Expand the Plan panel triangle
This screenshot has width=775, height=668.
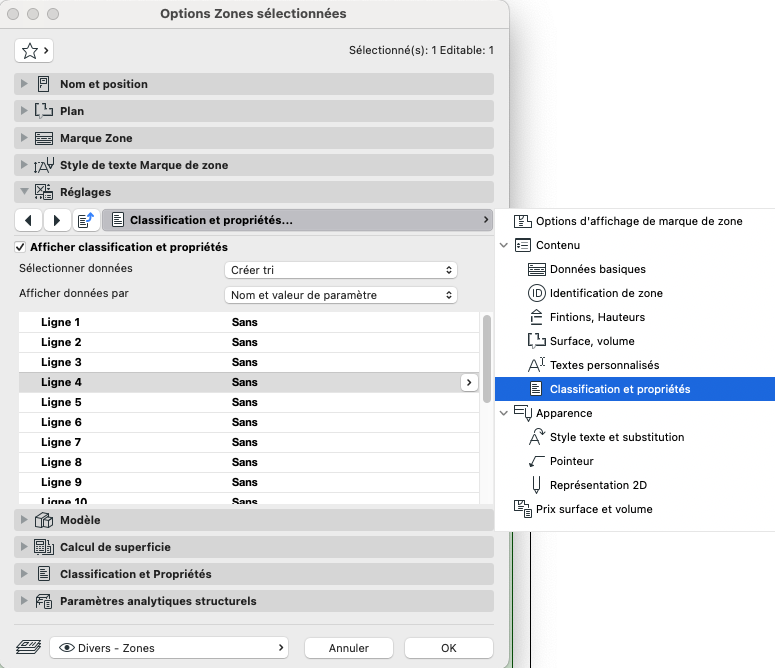pos(24,111)
